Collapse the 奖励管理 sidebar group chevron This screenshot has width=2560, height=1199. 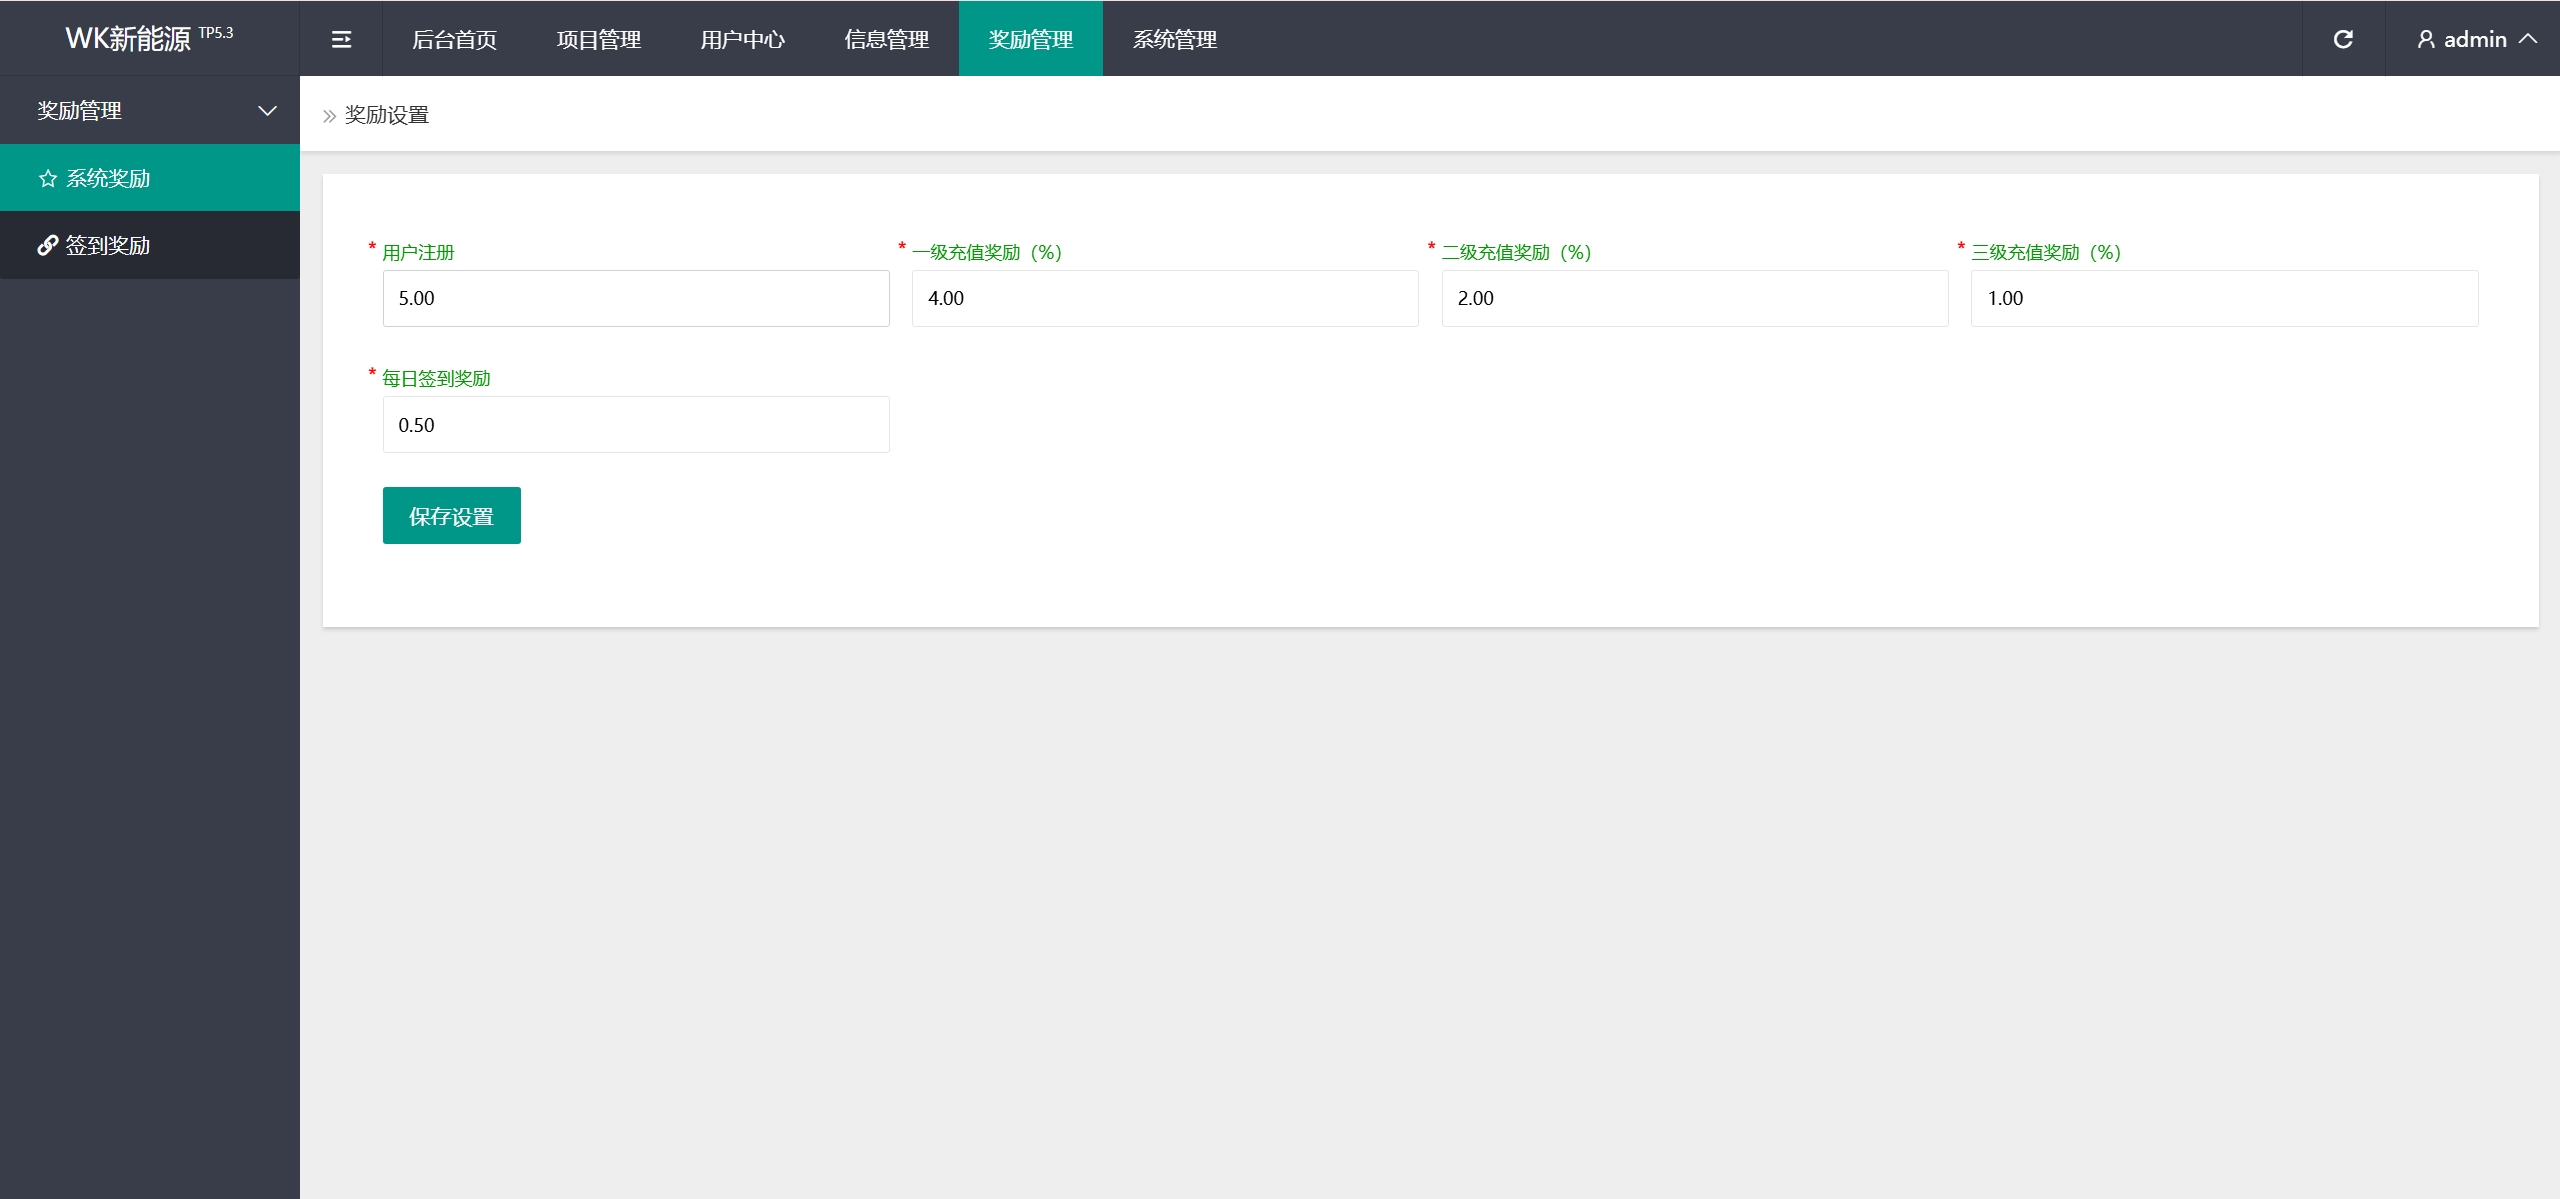pos(267,110)
